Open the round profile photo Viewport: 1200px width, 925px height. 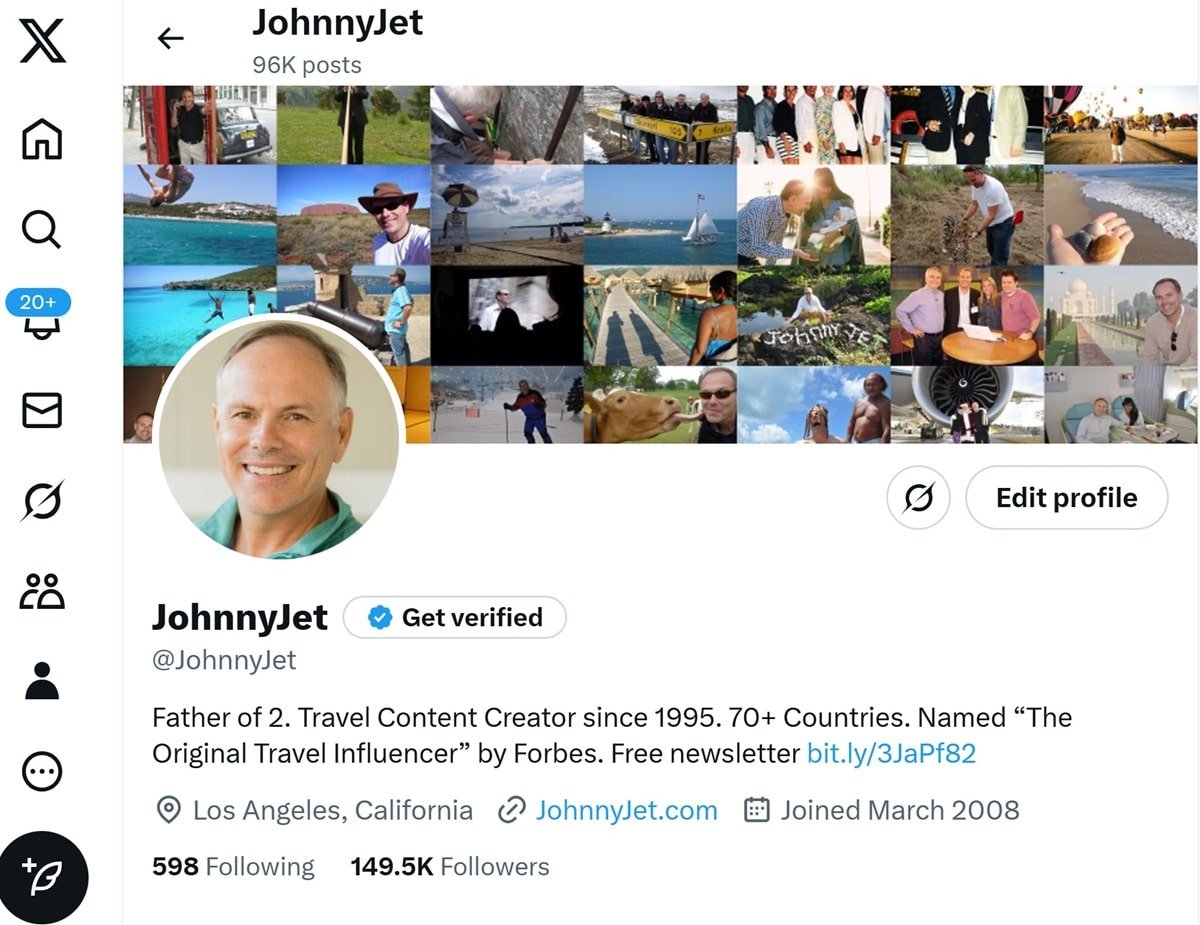pos(279,437)
